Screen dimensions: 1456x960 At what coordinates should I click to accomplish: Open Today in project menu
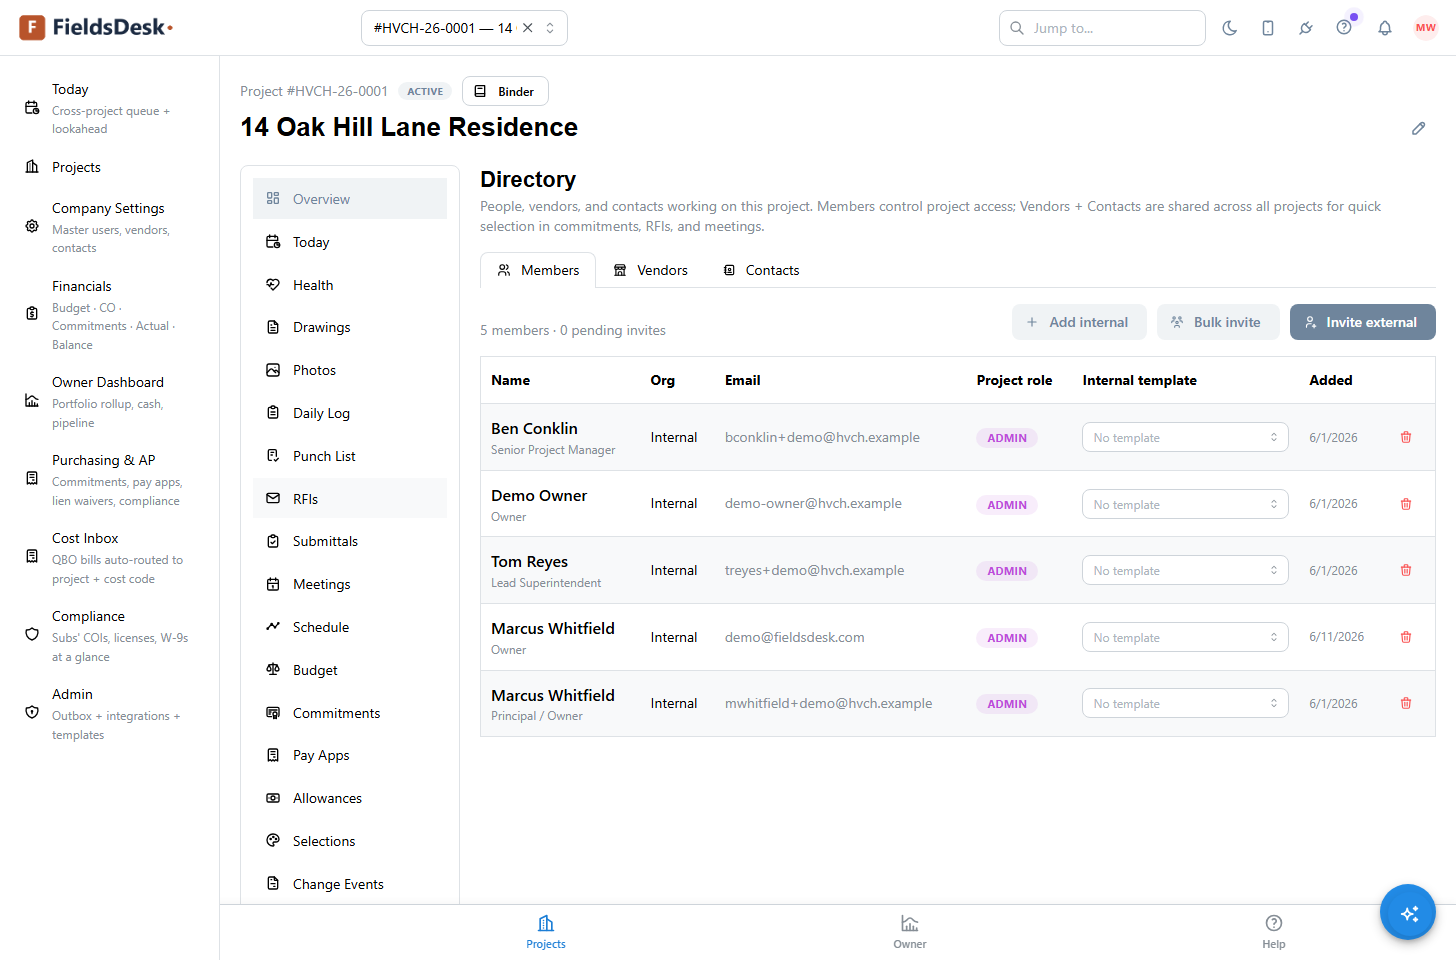pyautogui.click(x=350, y=242)
